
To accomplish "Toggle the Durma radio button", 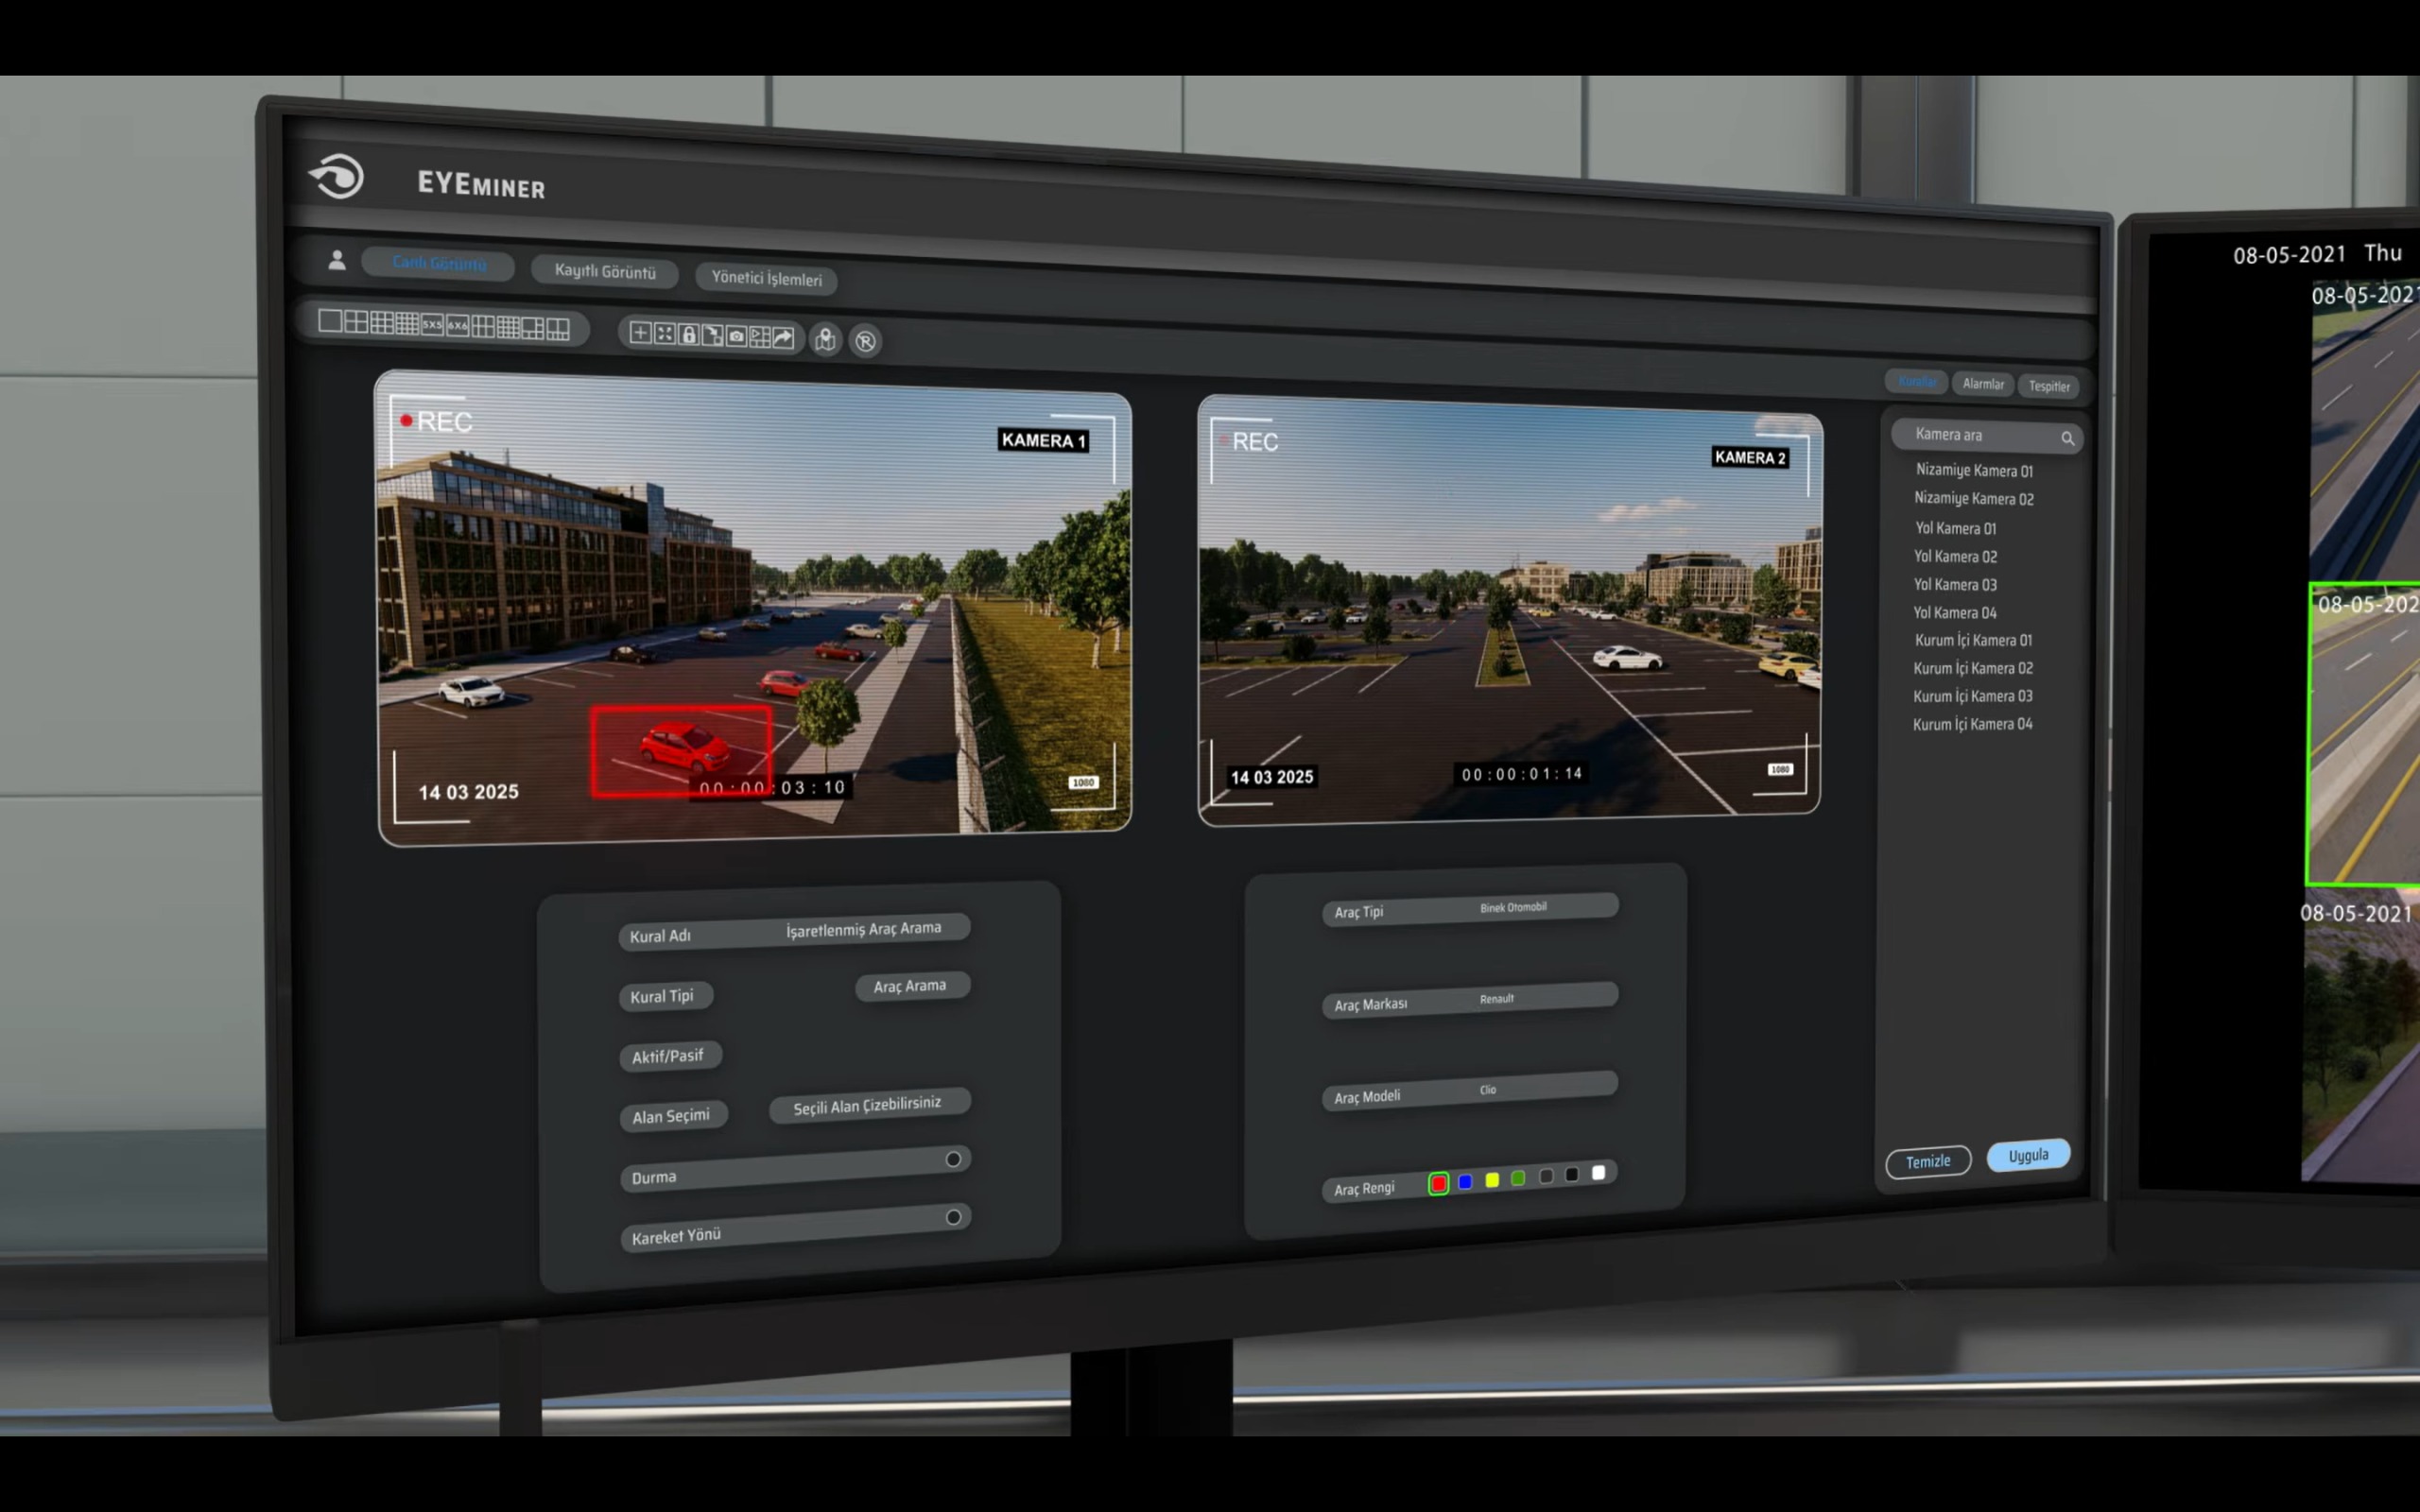I will [x=953, y=1159].
